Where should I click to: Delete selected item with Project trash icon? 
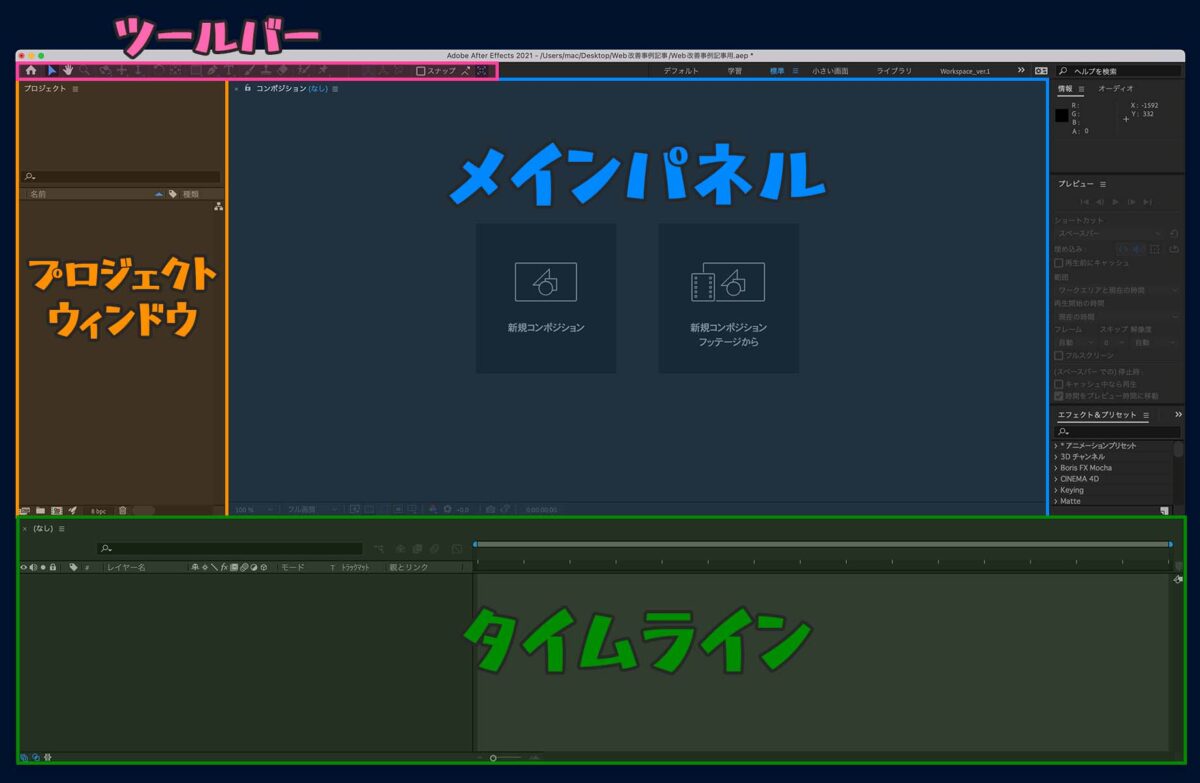tap(122, 510)
